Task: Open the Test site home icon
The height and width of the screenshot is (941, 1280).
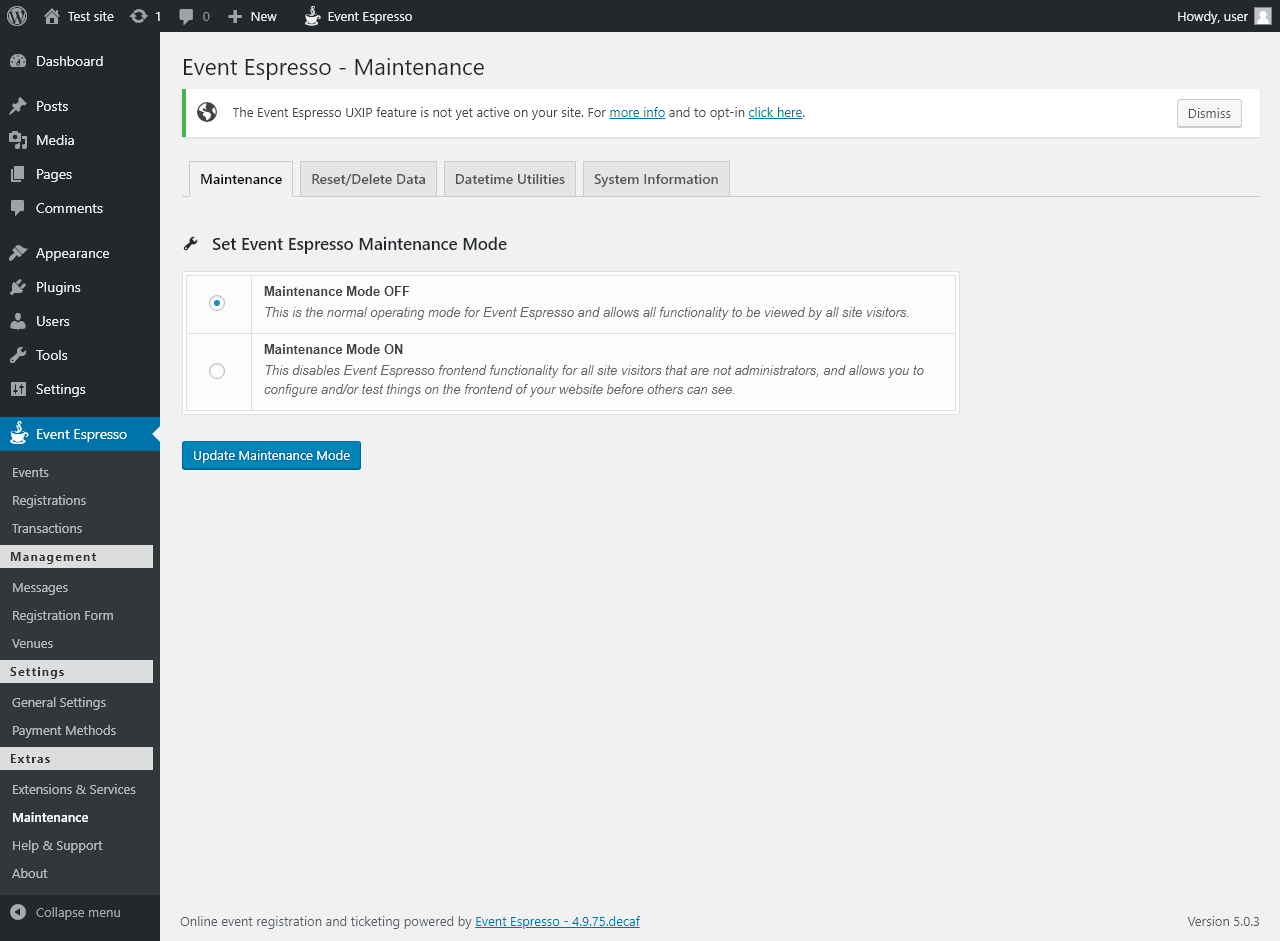Action: 52,16
